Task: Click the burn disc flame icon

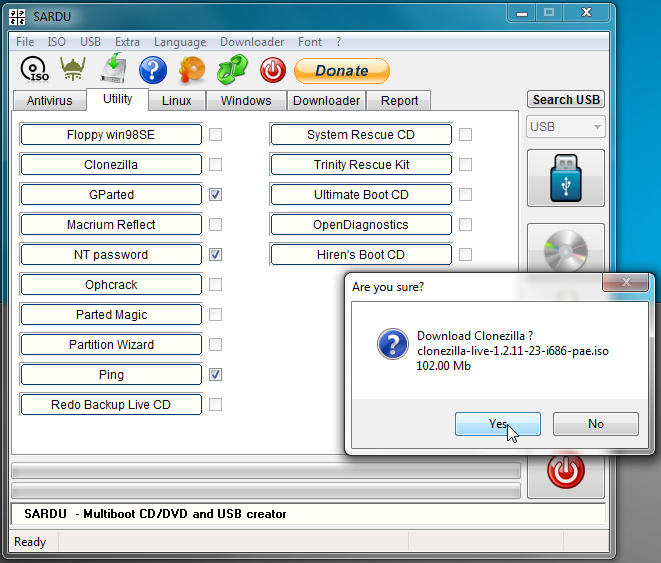Action: (192, 70)
